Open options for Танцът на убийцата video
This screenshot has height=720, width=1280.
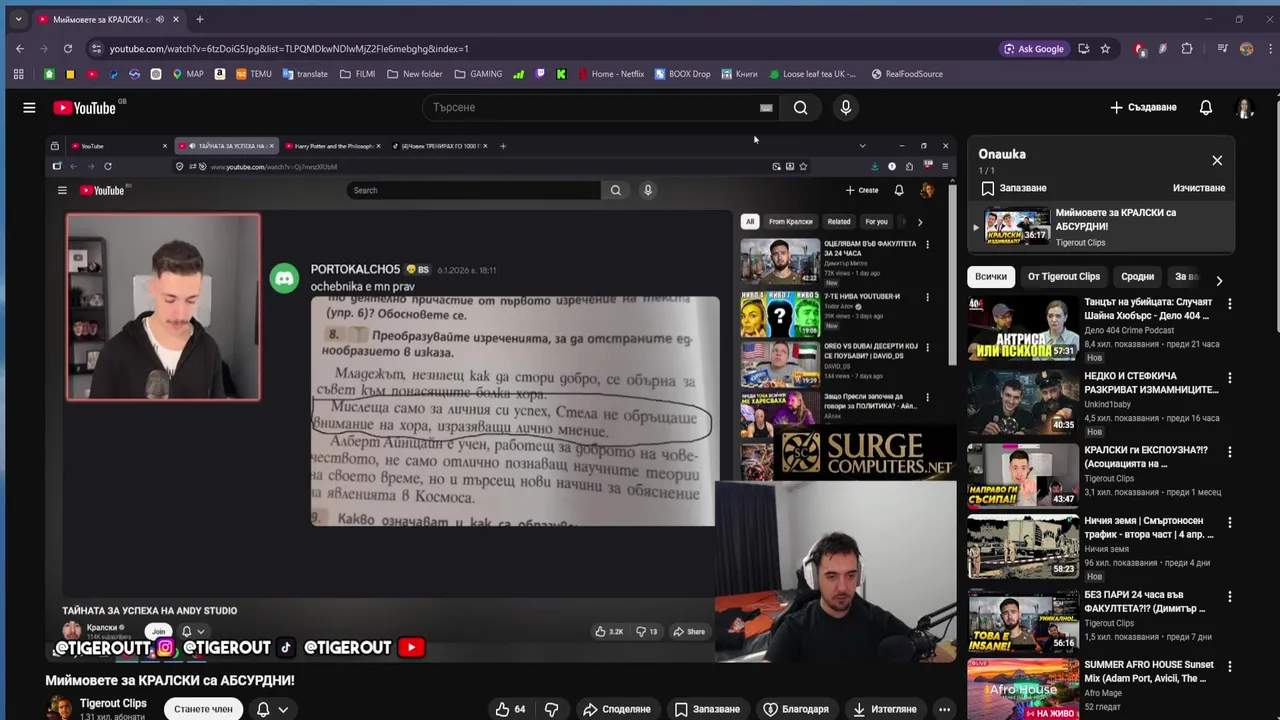click(x=1230, y=304)
